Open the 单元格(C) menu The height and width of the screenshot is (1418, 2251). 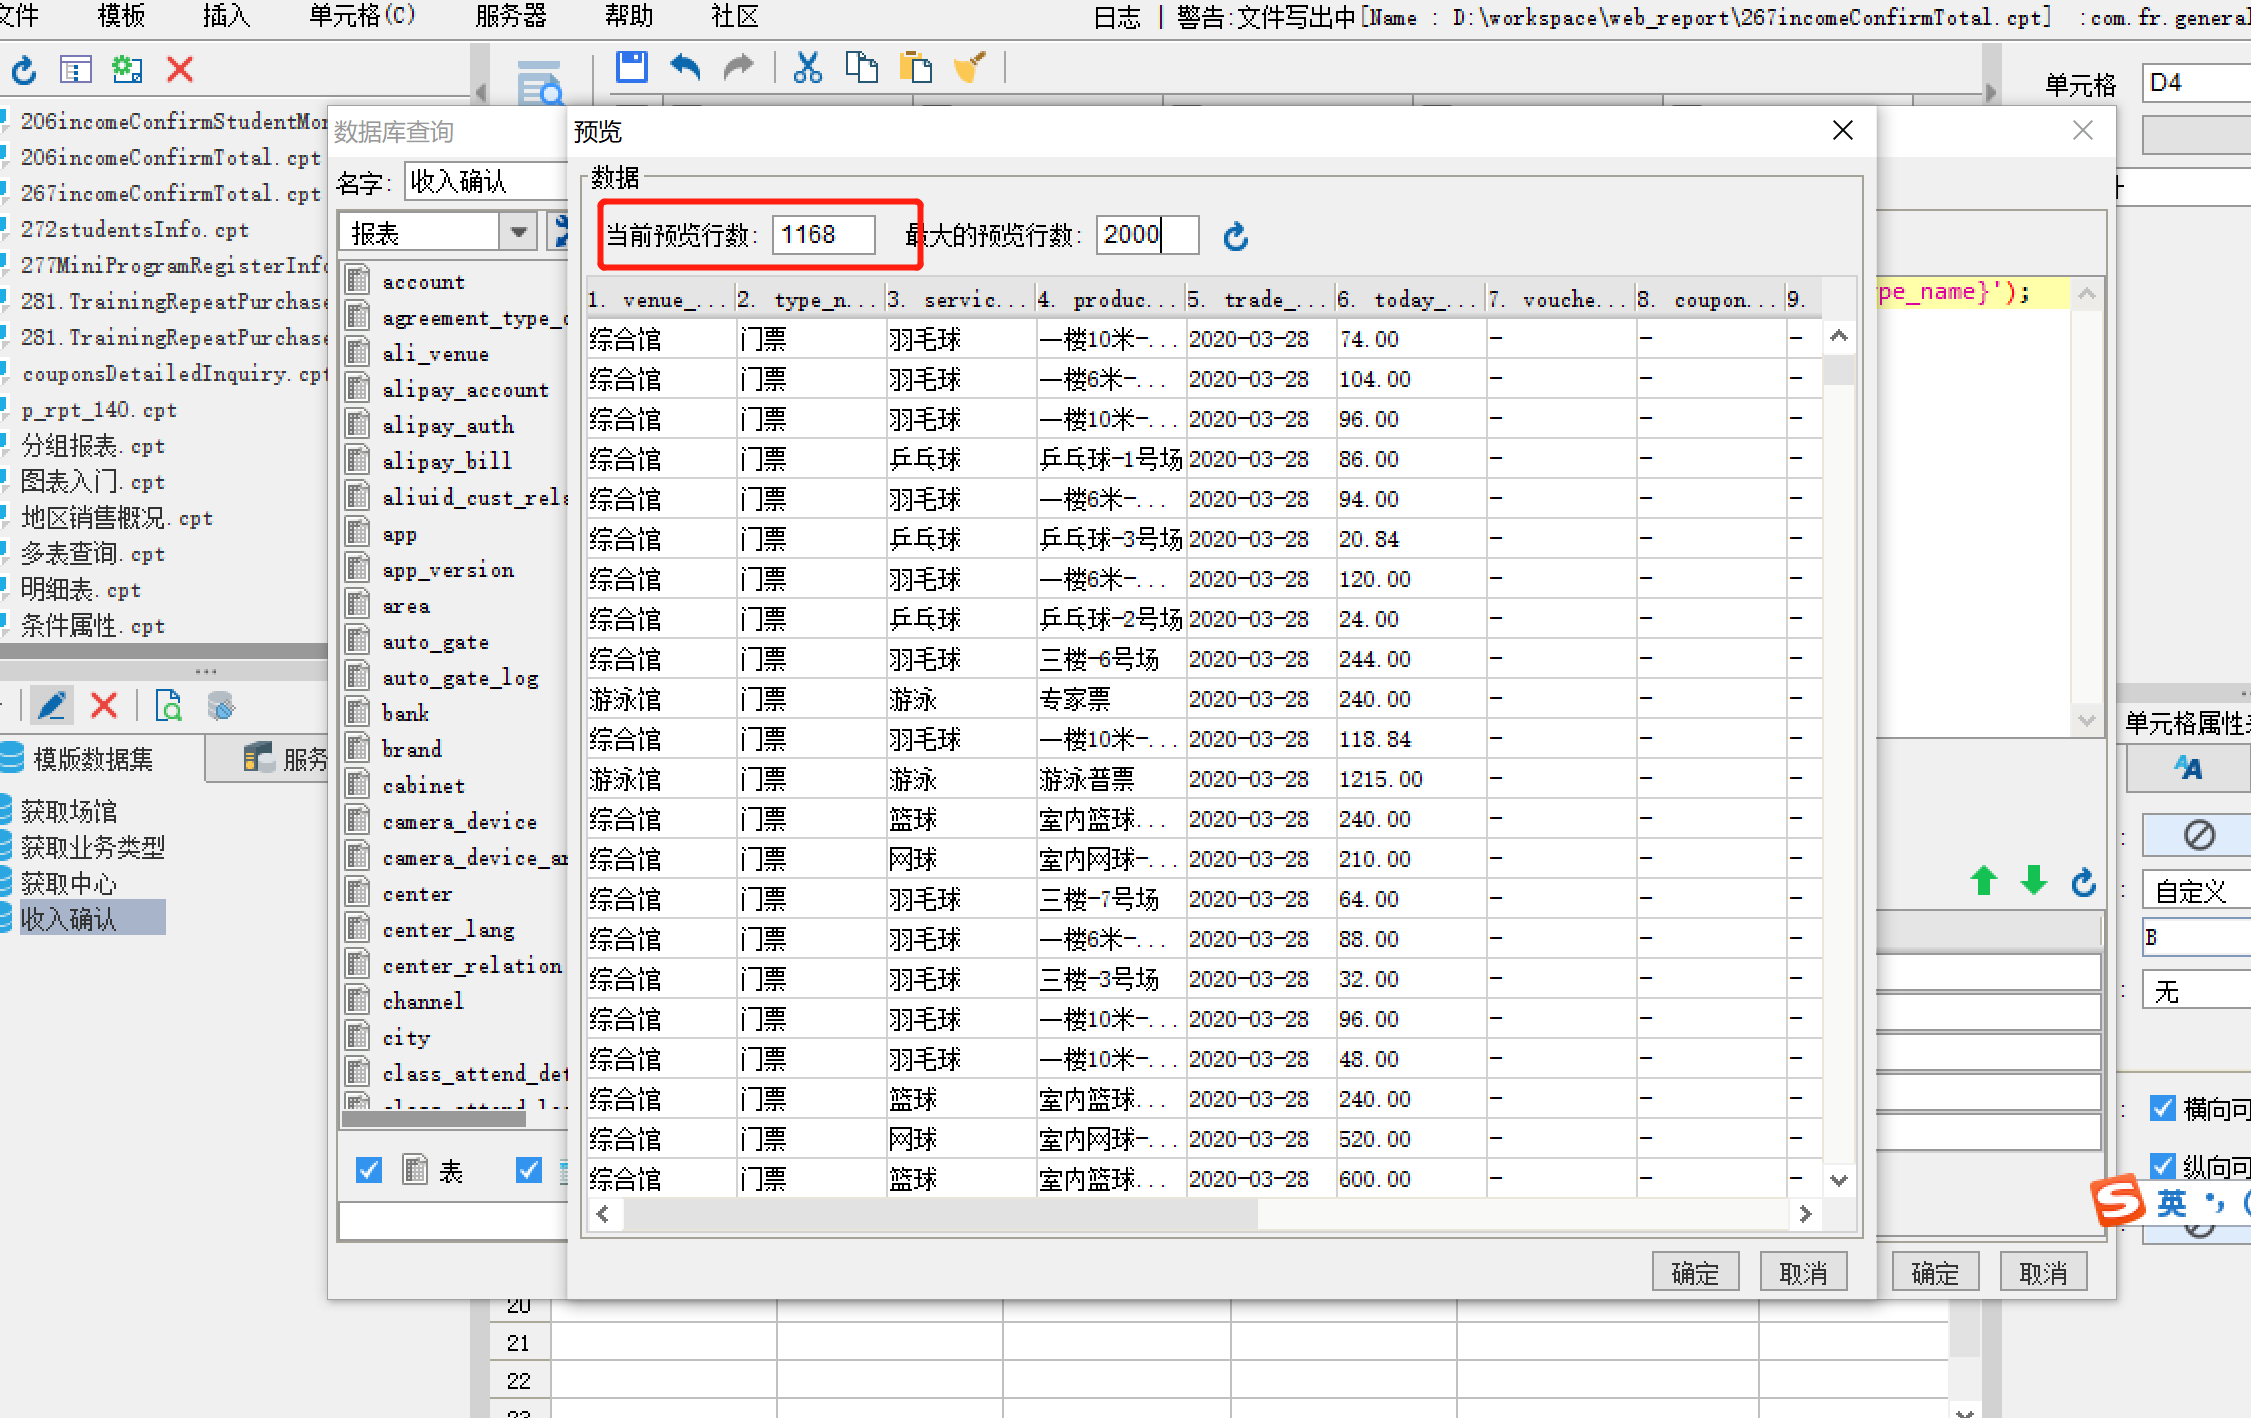coord(362,16)
